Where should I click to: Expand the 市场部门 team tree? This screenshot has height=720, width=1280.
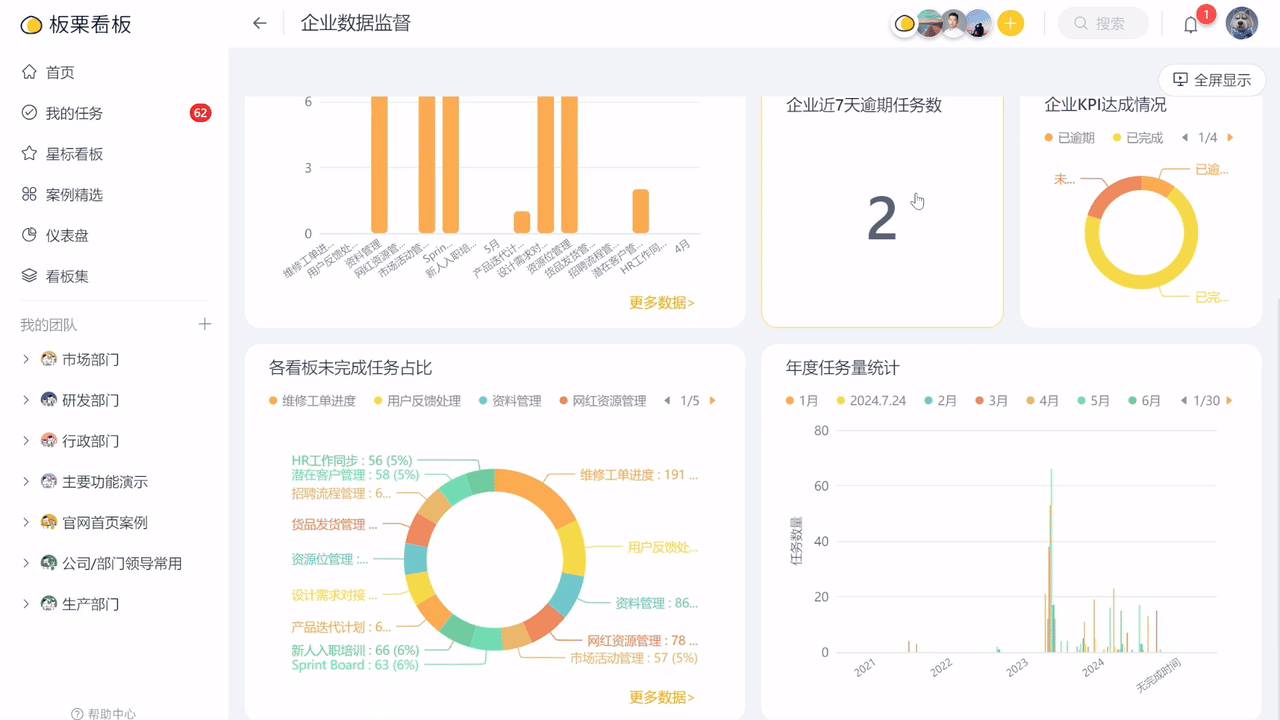coord(26,359)
